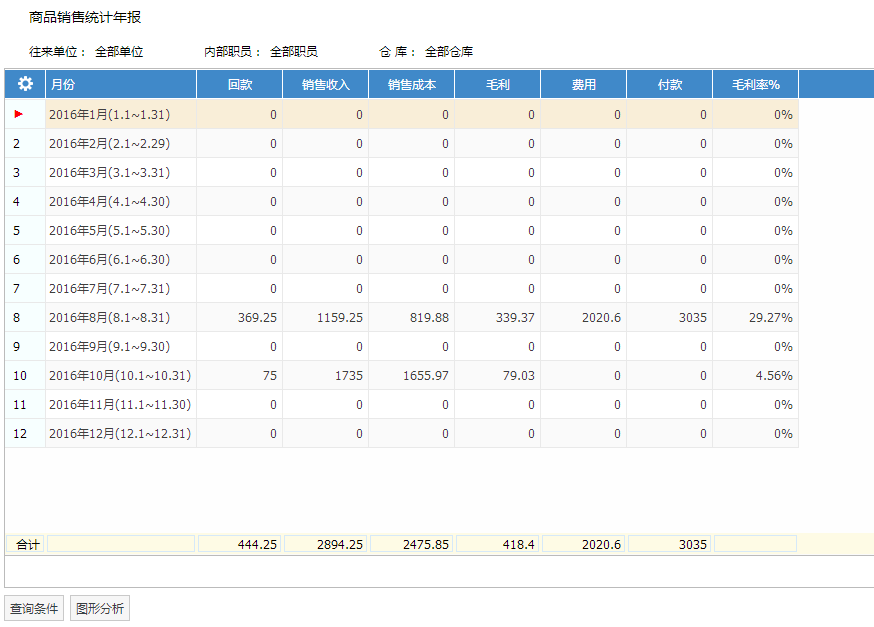
Task: Select row 2016年7月(7.1~7.31)
Action: (402, 288)
